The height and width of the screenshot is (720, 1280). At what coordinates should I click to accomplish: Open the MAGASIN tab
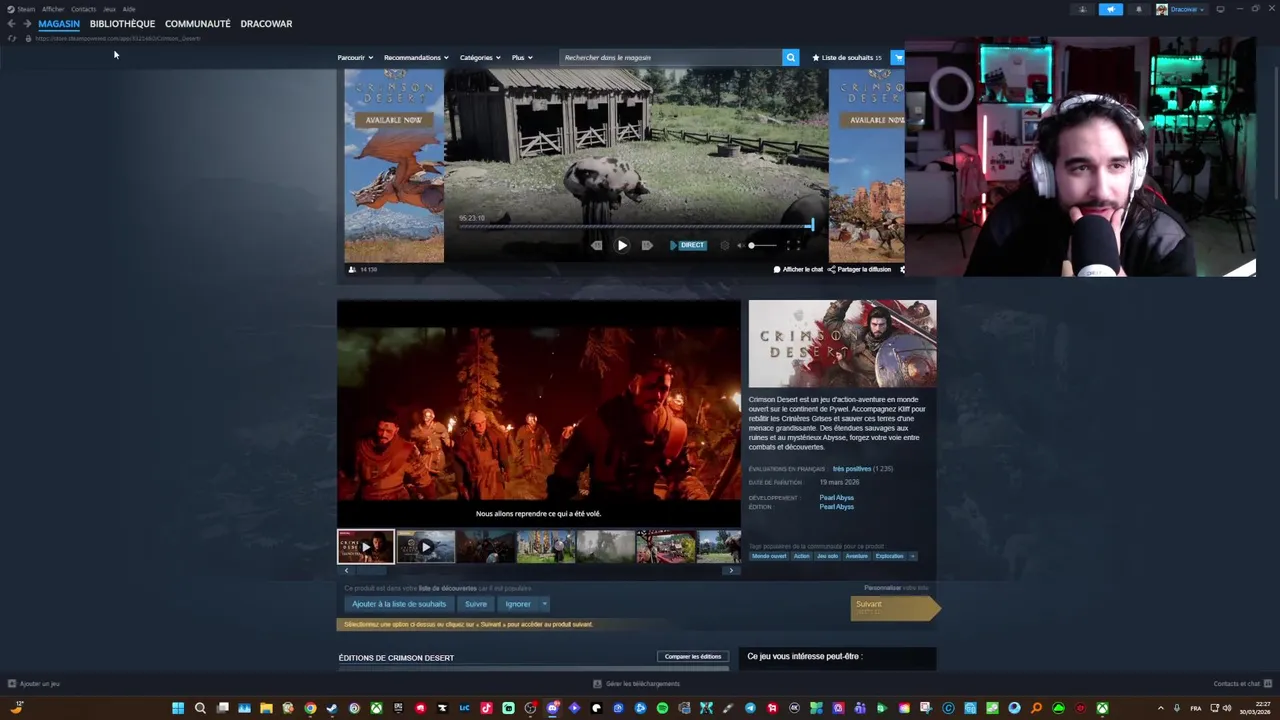tap(59, 23)
